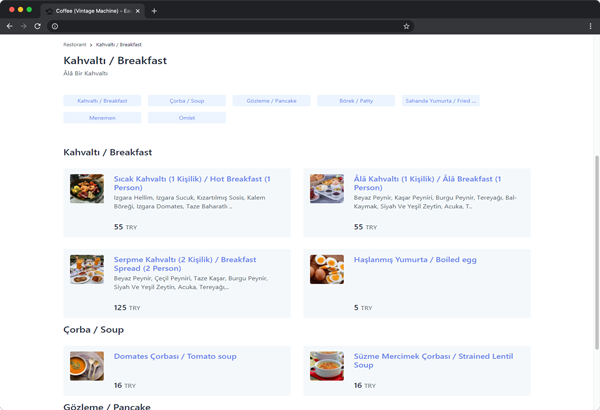600x410 pixels.
Task: Select the Coffee (Vintage Machine) browser tab
Action: [95, 10]
